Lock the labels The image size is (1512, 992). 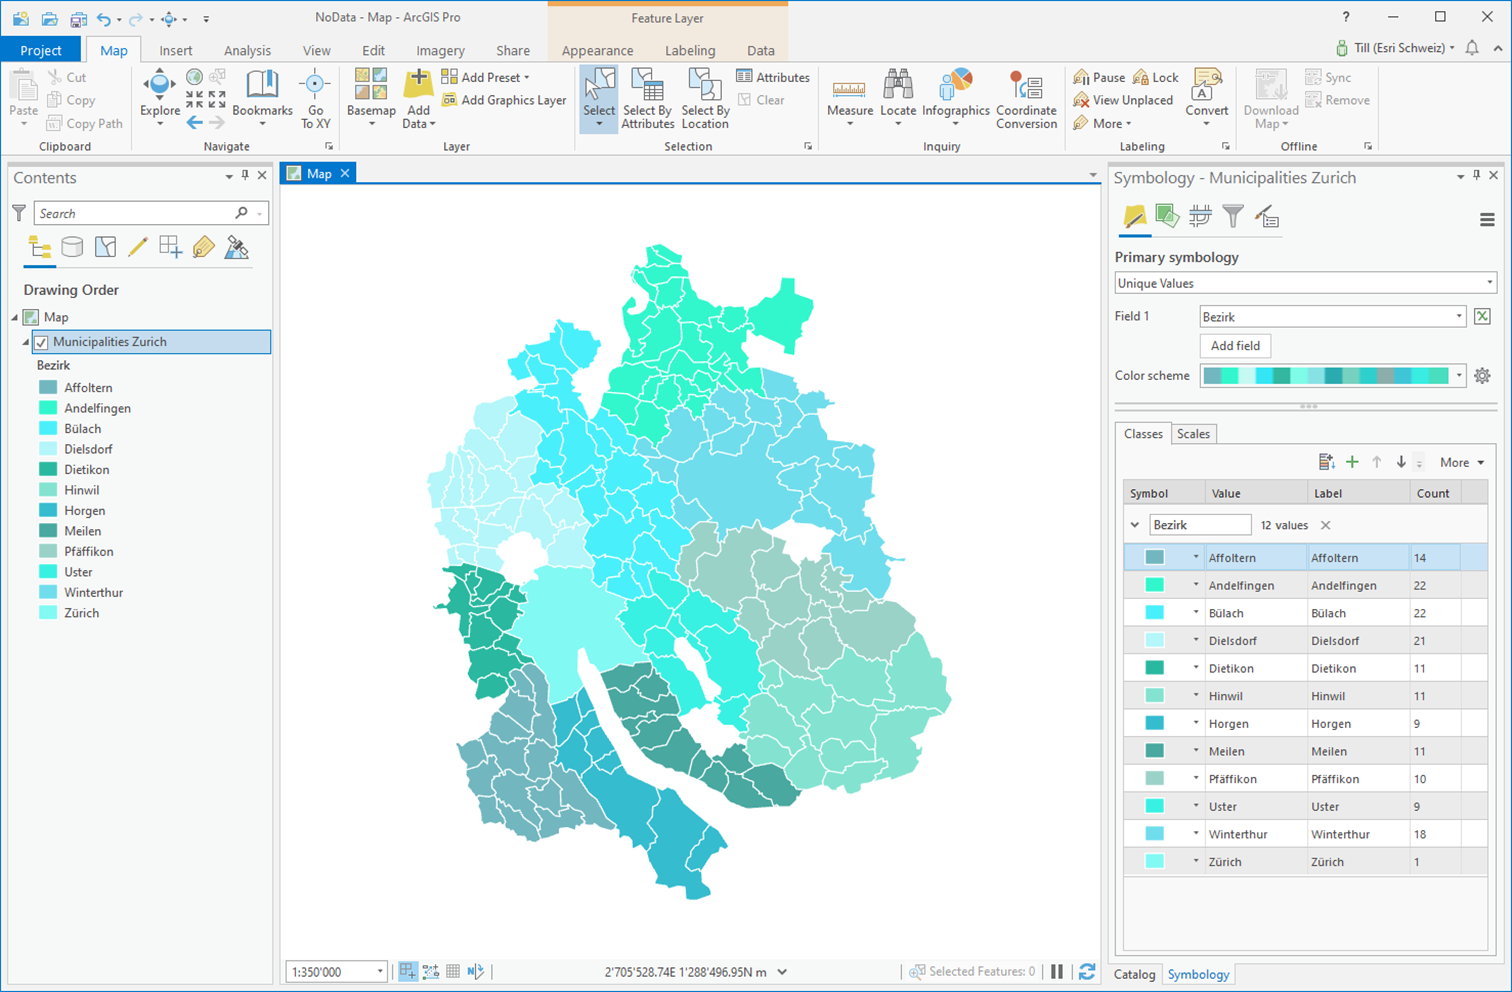[x=1156, y=77]
